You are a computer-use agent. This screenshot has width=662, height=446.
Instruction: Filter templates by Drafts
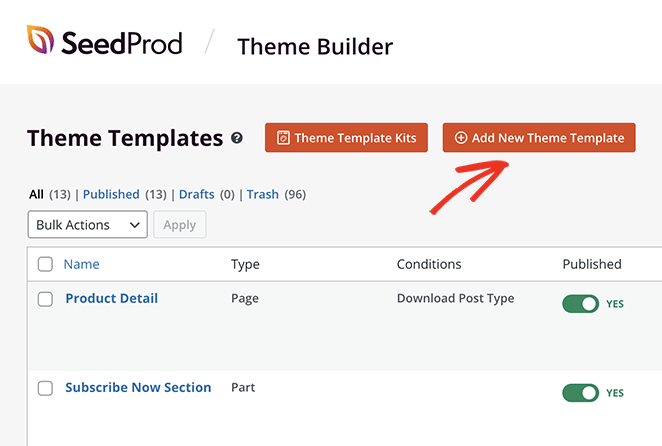[196, 194]
